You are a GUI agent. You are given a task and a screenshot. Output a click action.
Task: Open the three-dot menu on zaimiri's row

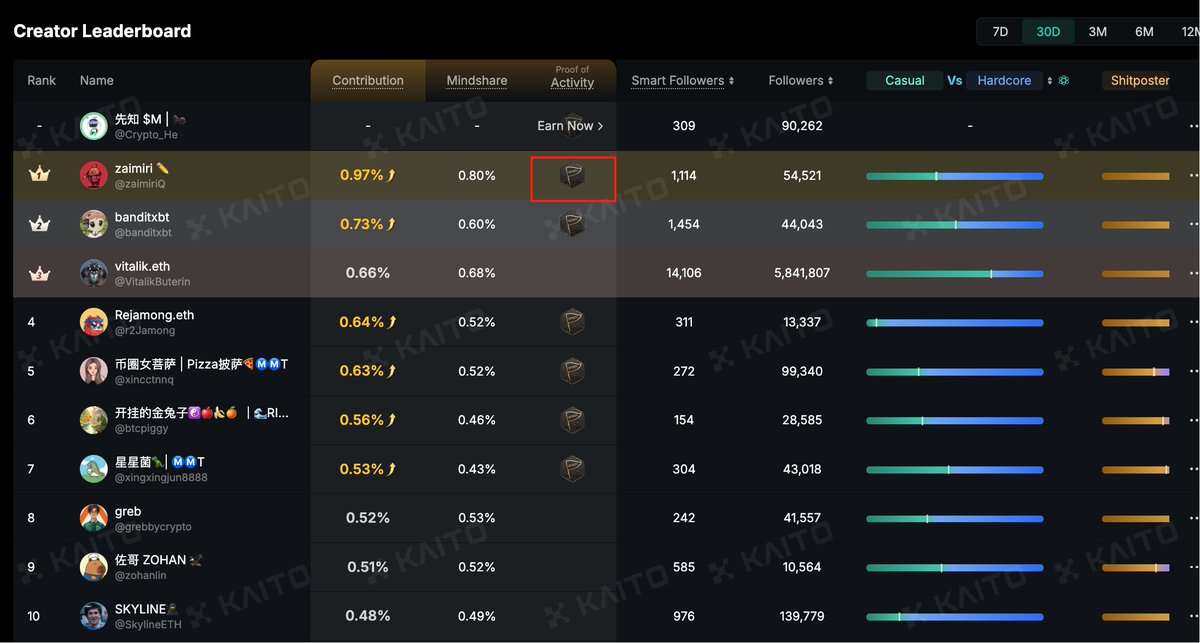[x=1193, y=175]
